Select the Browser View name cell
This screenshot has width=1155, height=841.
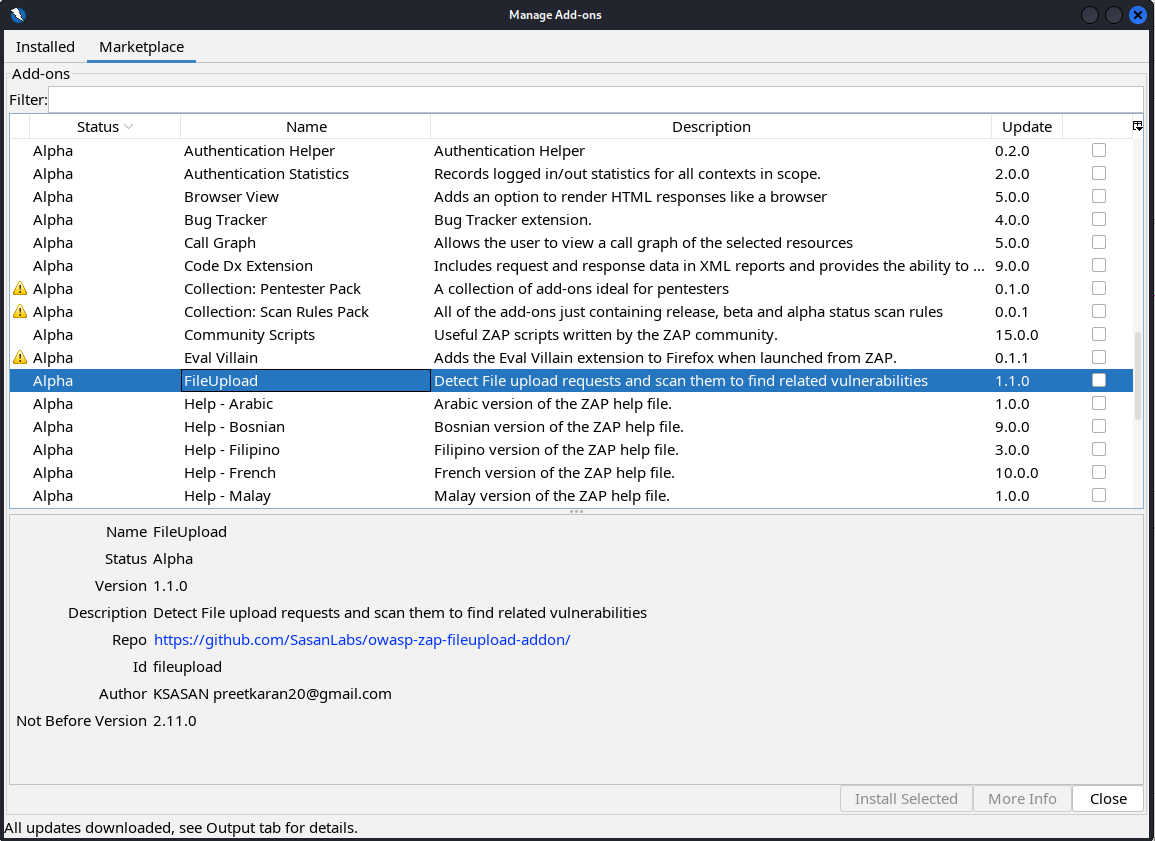[306, 197]
